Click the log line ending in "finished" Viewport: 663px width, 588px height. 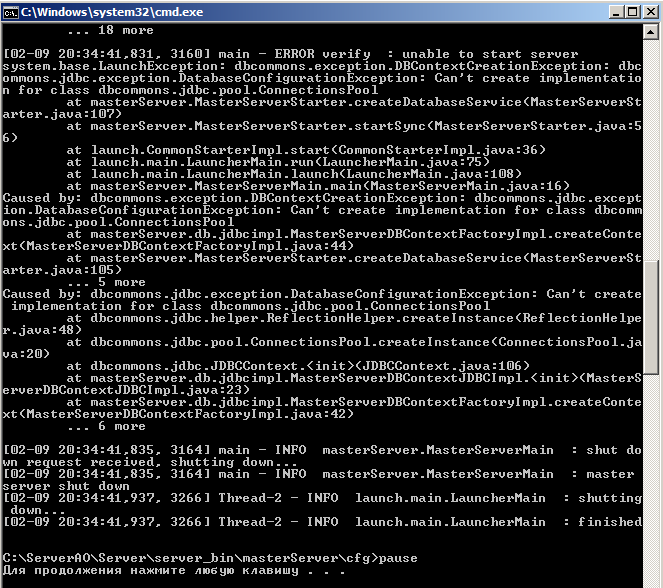322,522
